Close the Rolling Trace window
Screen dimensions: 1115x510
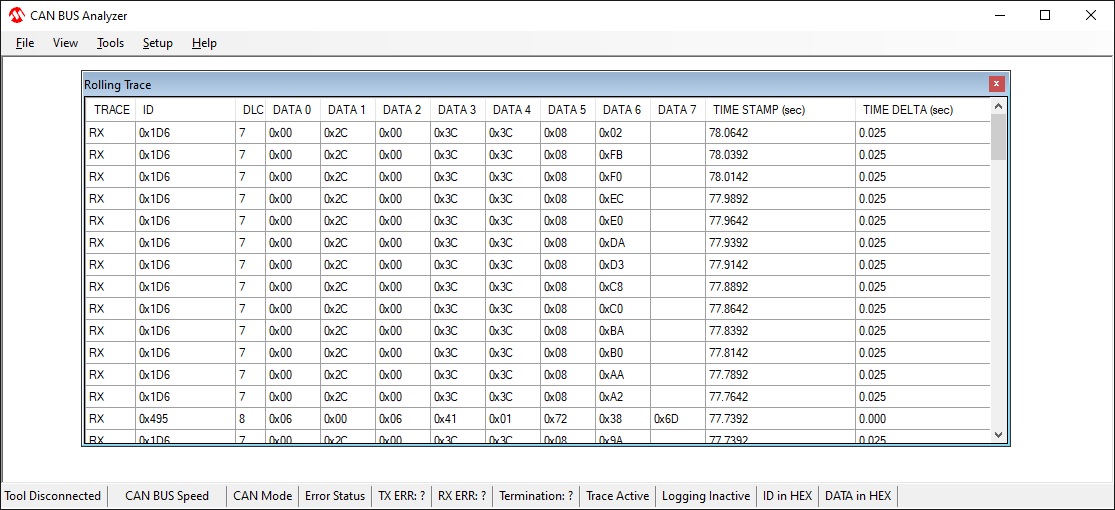[996, 85]
